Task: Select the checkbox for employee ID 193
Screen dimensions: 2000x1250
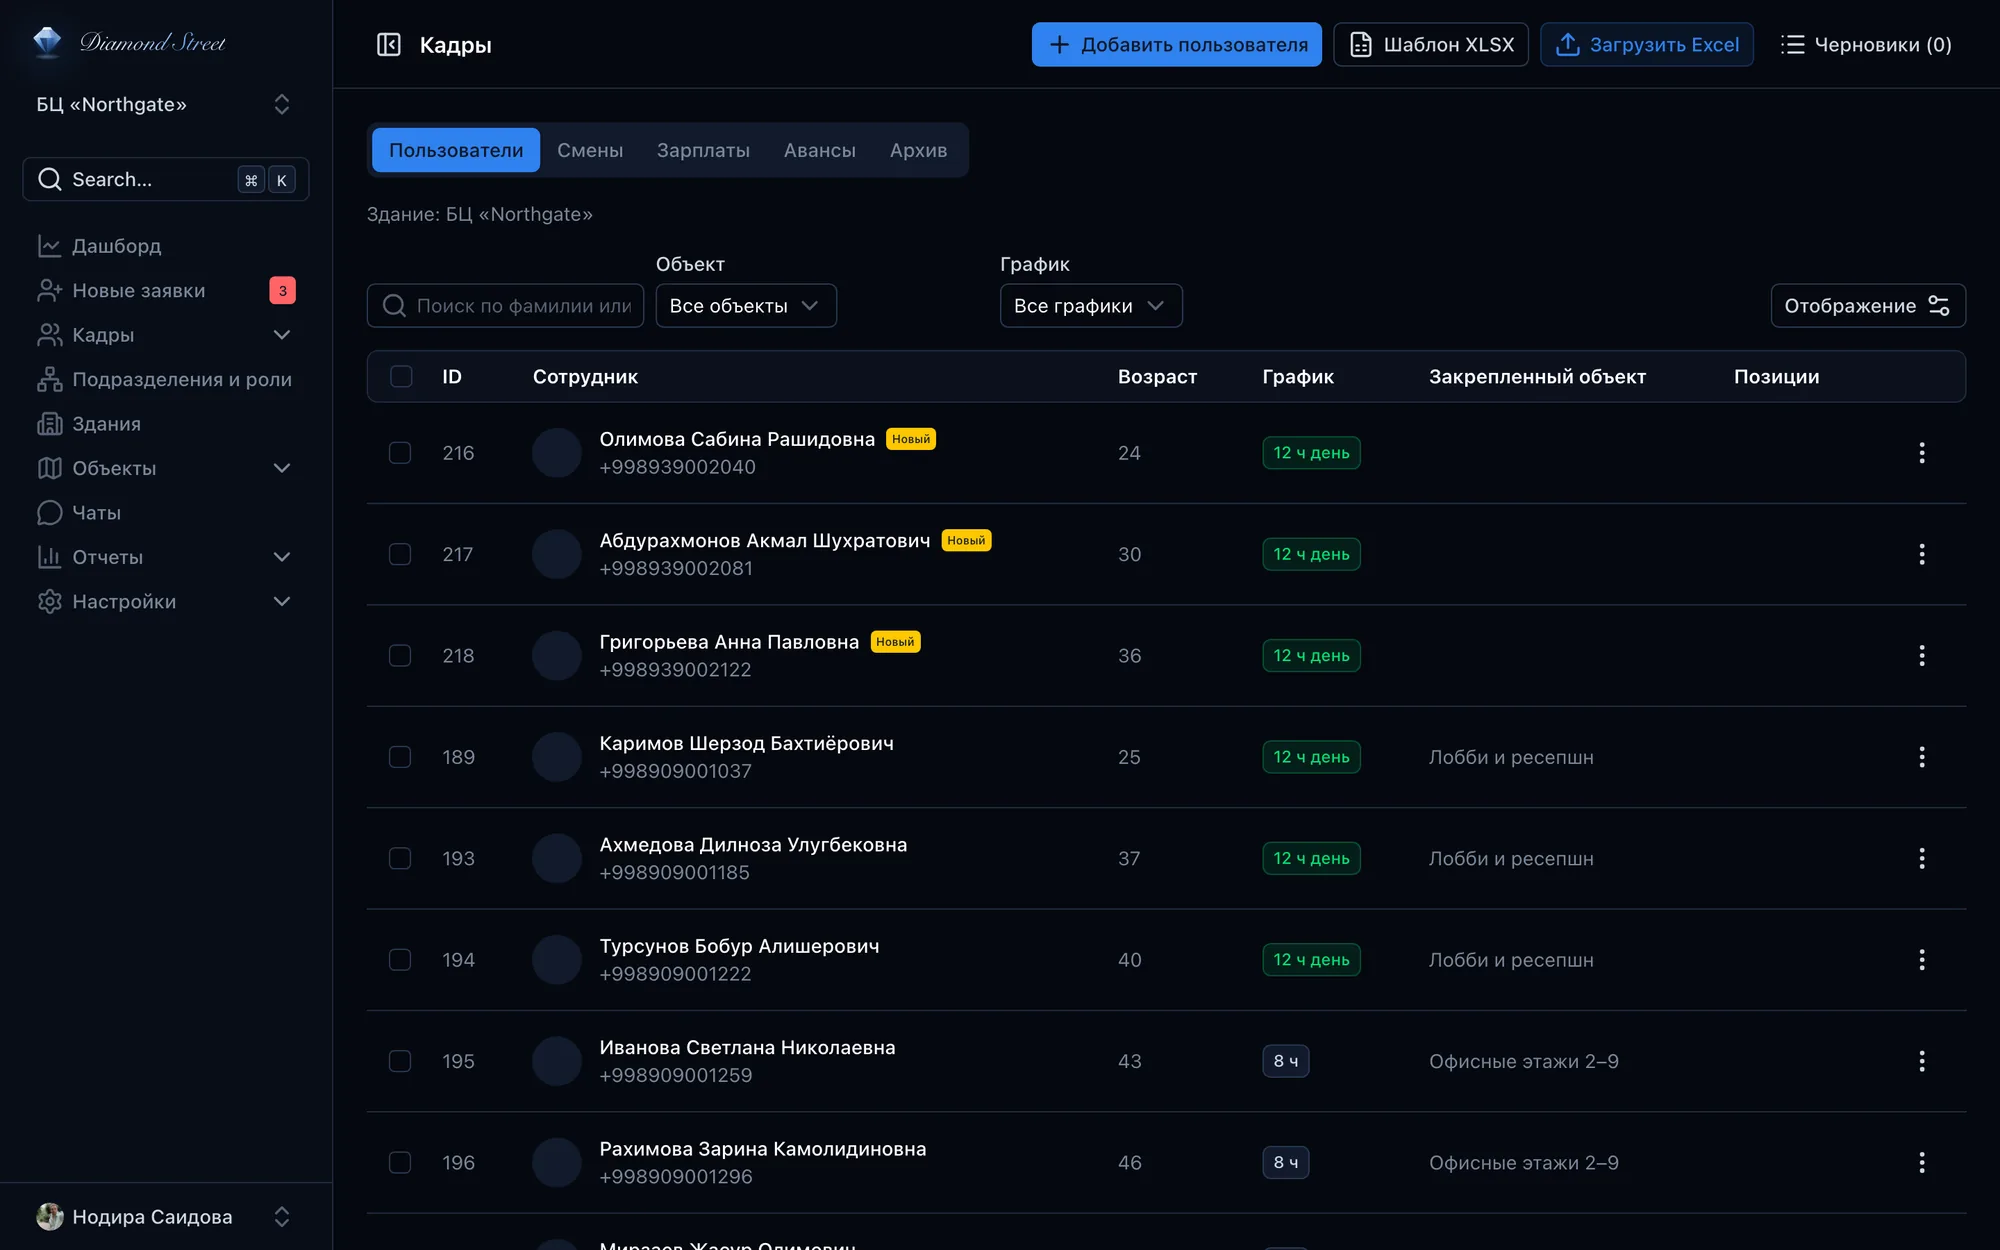Action: [400, 858]
